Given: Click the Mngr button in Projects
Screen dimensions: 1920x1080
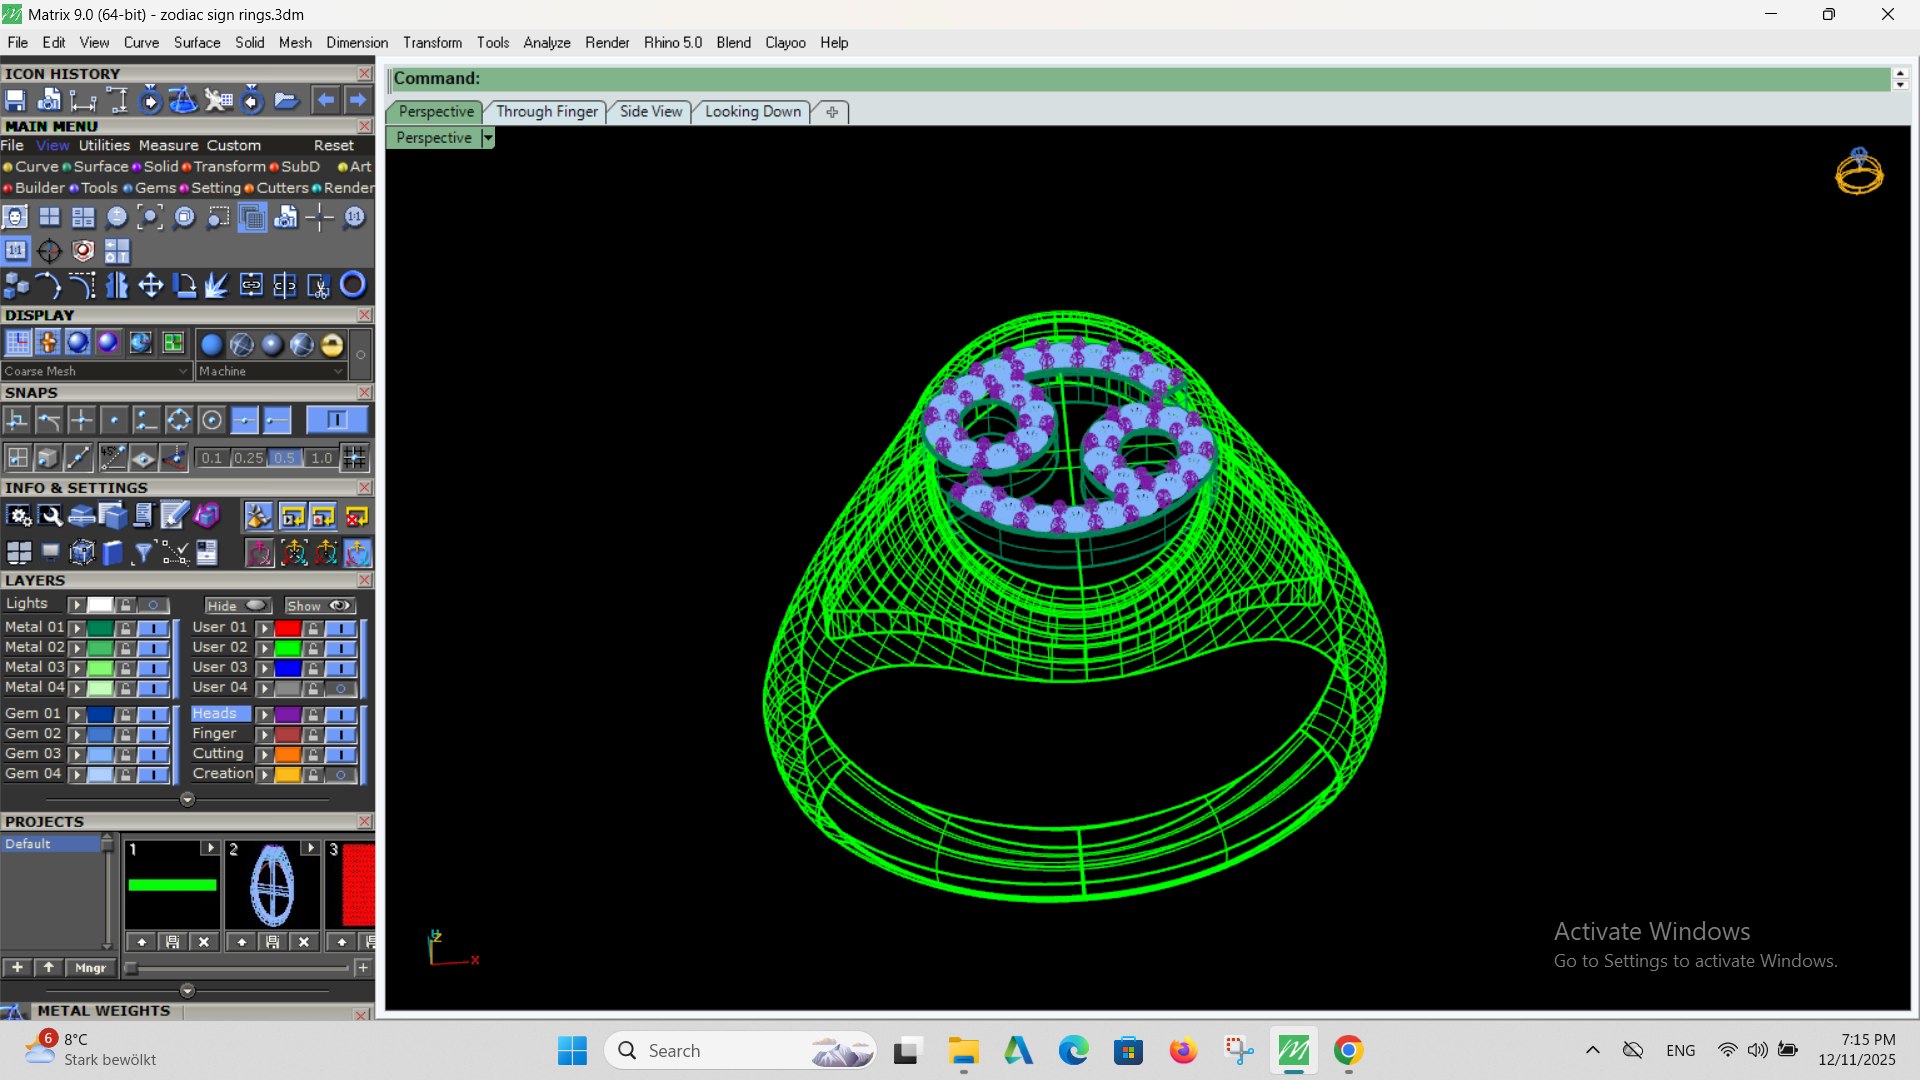Looking at the screenshot, I should tap(90, 968).
